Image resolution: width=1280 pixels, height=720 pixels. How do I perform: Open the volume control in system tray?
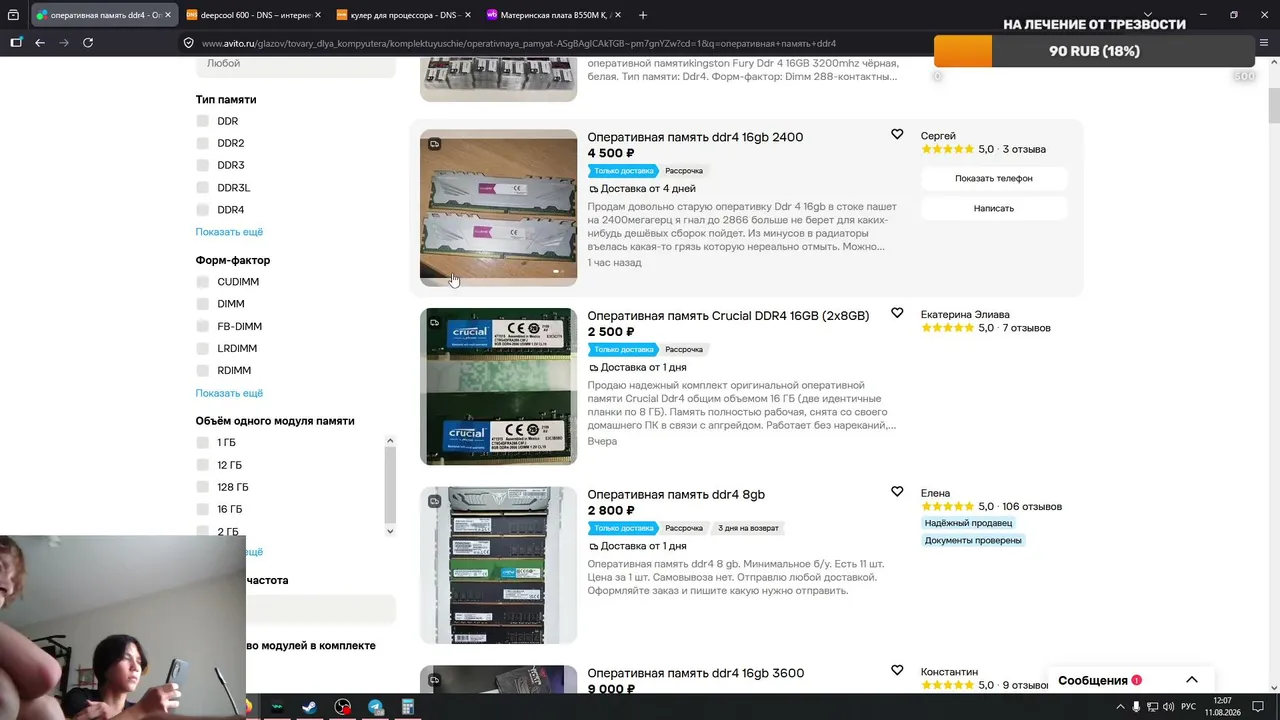point(1169,707)
